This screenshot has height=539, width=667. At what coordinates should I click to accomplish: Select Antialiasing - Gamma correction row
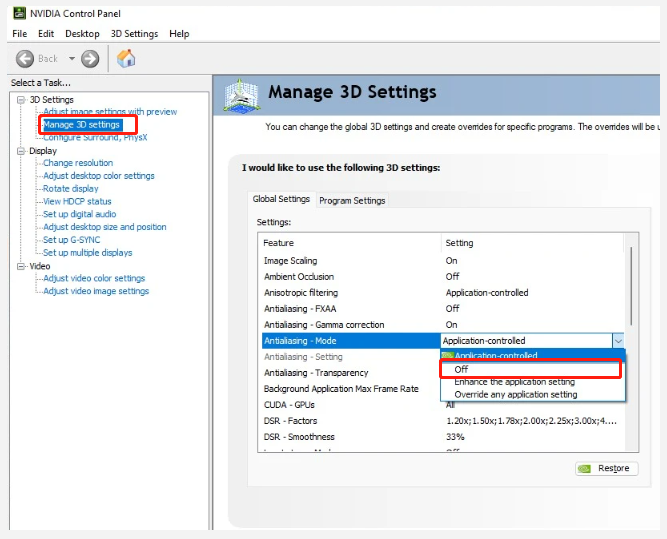point(442,325)
